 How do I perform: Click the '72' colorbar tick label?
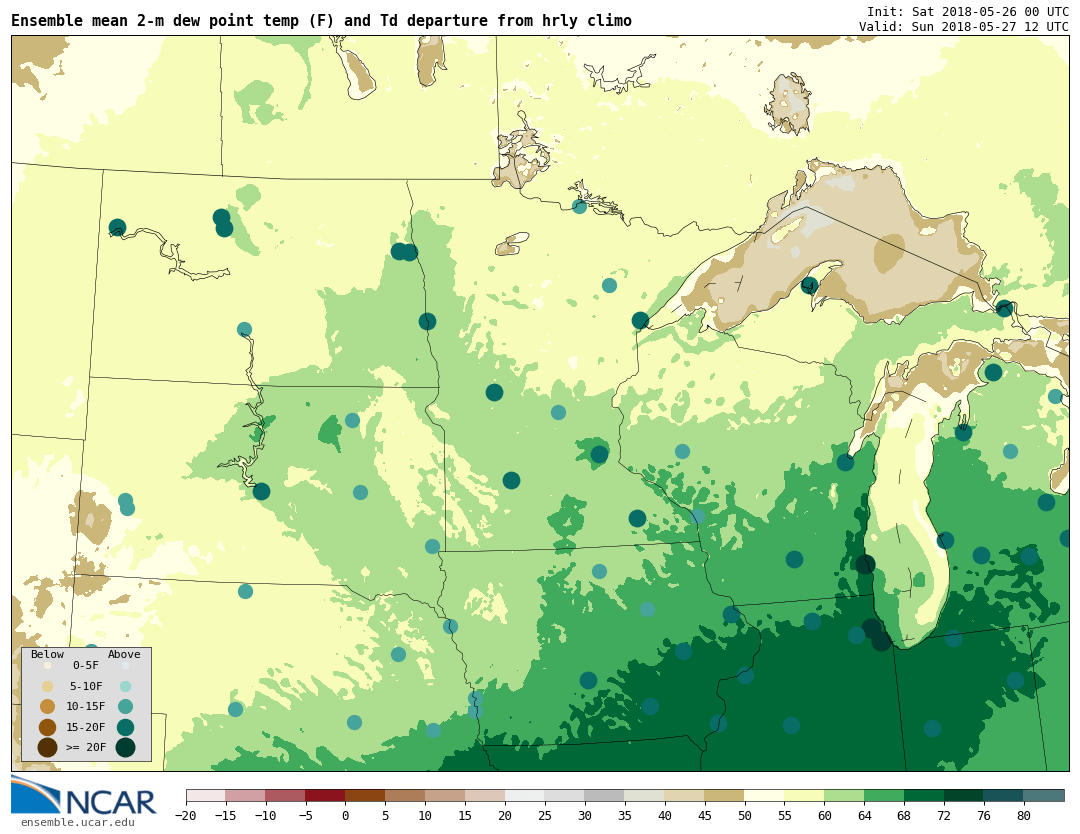tap(944, 816)
